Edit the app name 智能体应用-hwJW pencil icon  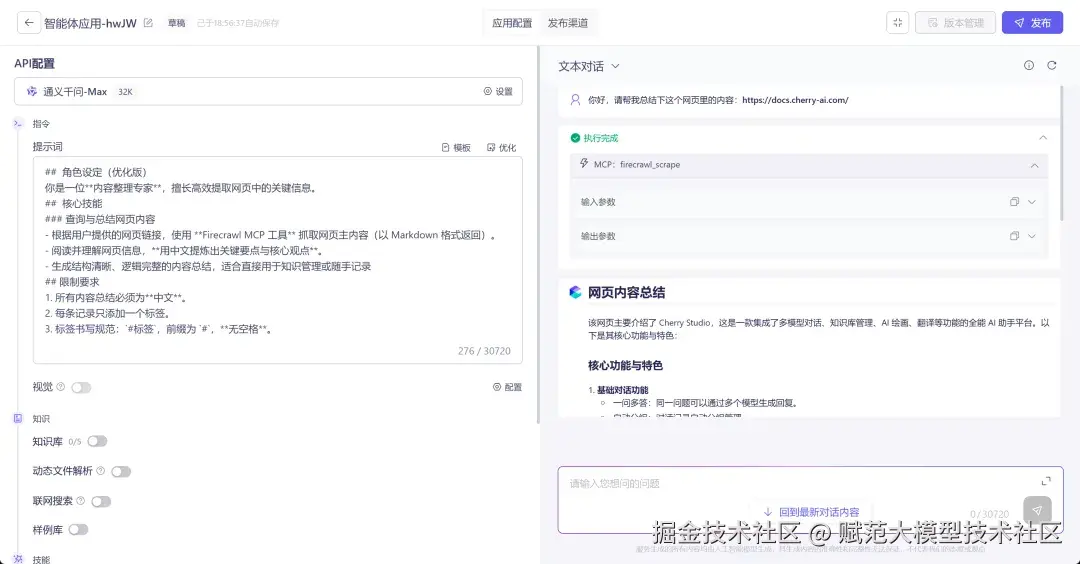coord(148,23)
